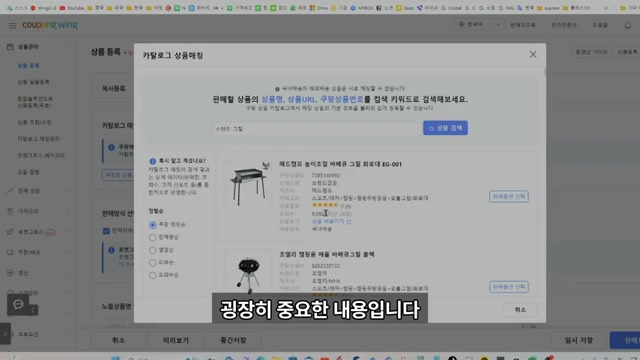Close the 카탈로그 상품매칭 dialog

click(x=533, y=54)
